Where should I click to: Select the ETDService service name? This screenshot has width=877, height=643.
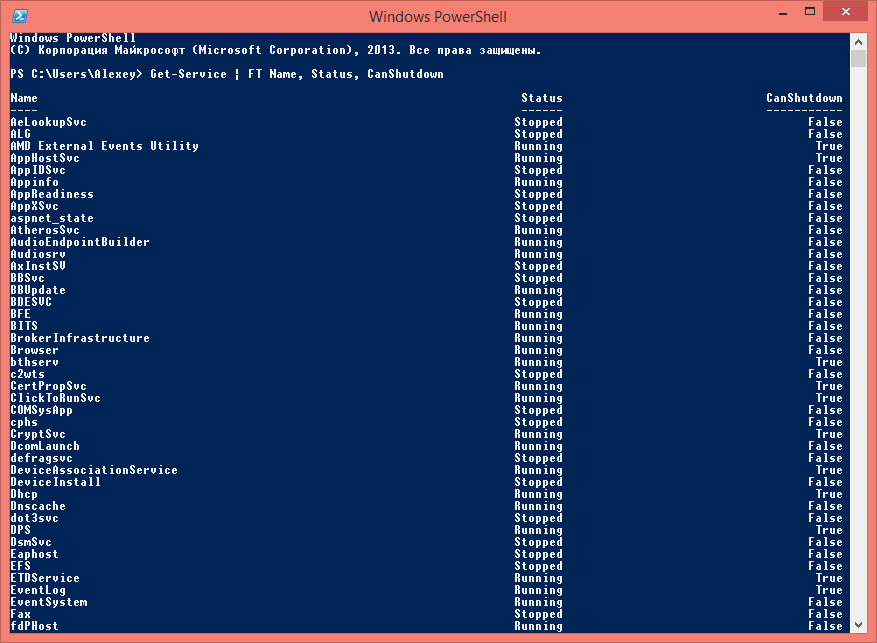coord(45,578)
